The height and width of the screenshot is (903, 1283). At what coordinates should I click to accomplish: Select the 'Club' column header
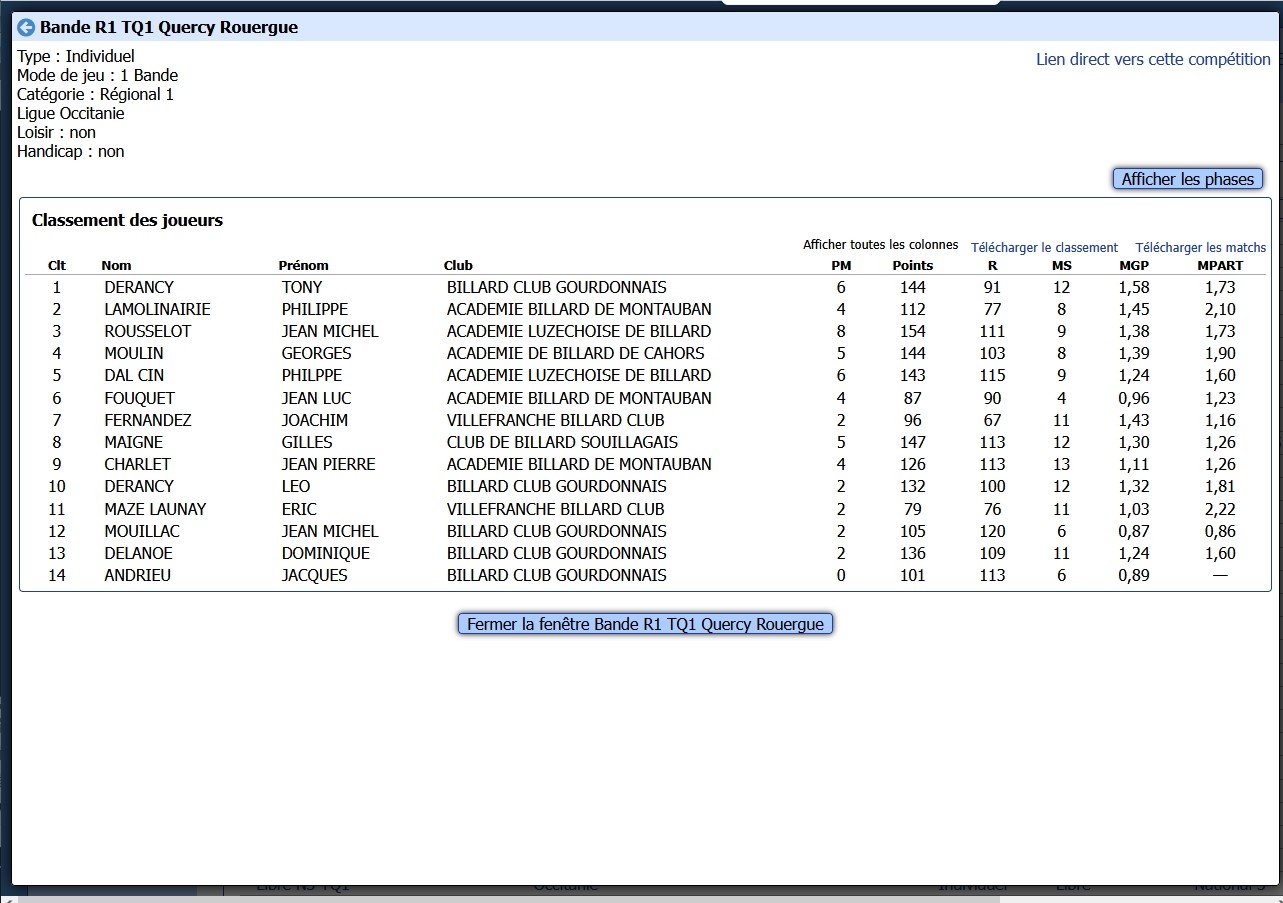(458, 266)
